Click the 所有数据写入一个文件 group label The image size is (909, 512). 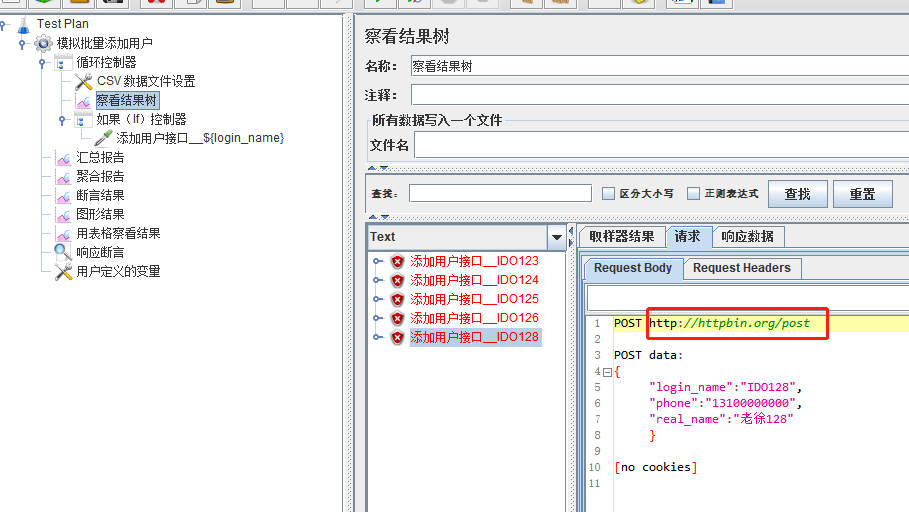(437, 121)
